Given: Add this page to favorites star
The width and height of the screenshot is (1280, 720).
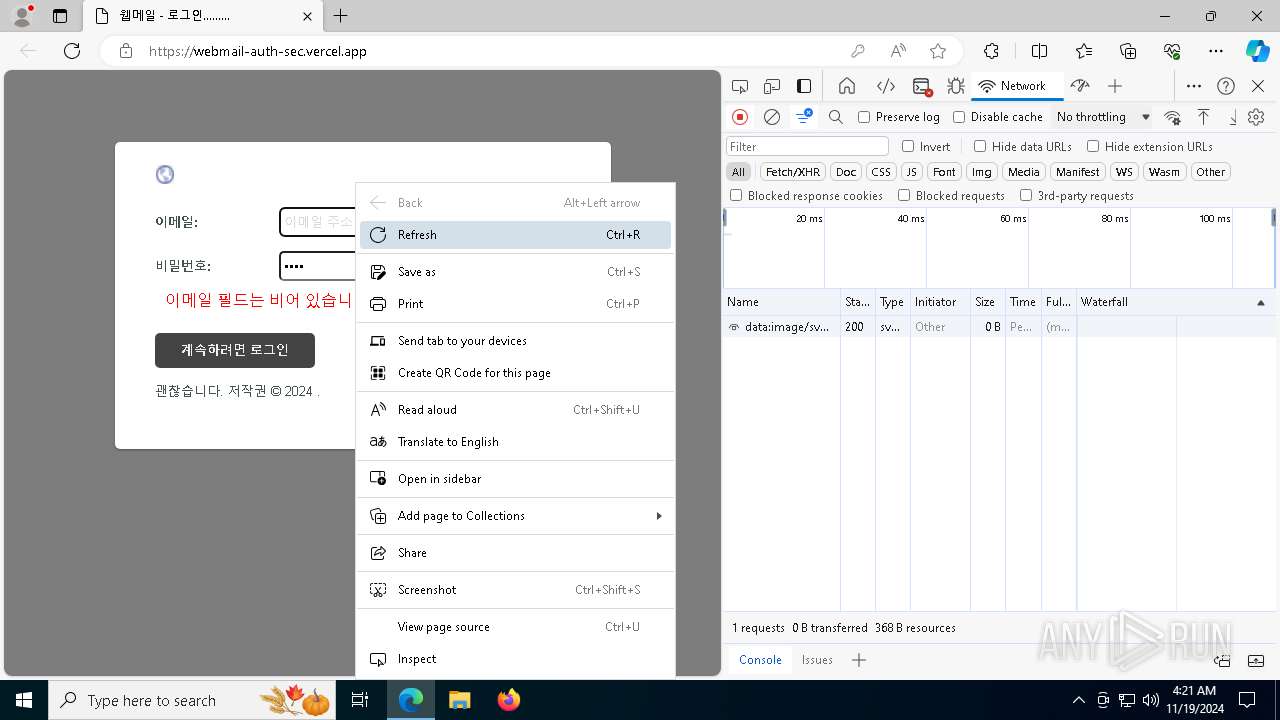Looking at the screenshot, I should [x=938, y=51].
